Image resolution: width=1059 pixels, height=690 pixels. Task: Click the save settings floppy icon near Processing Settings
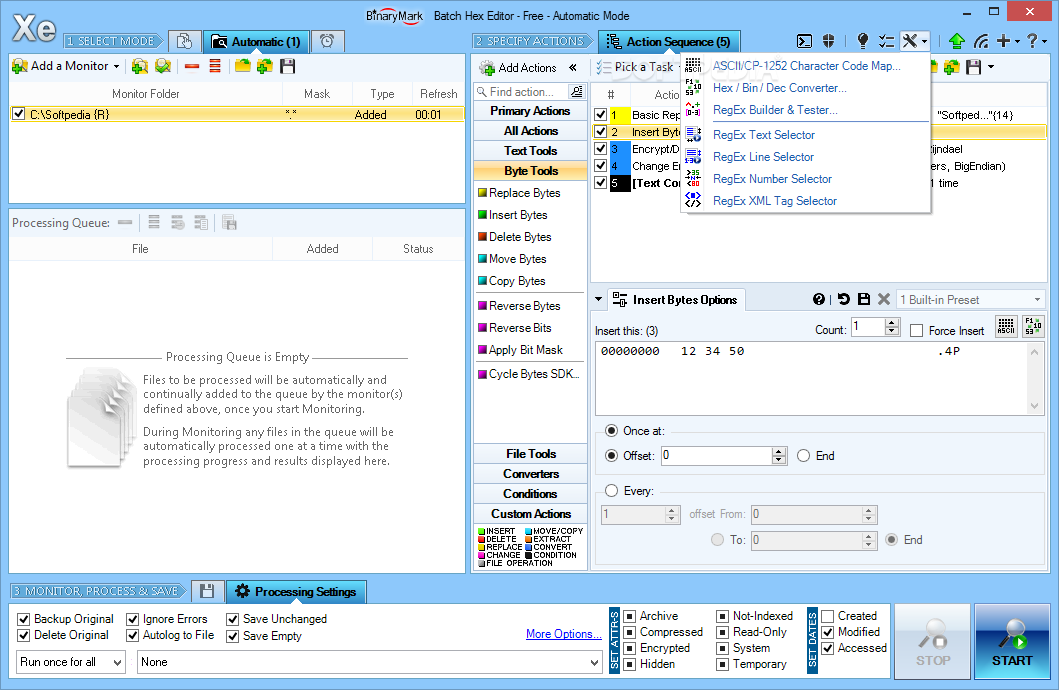207,591
